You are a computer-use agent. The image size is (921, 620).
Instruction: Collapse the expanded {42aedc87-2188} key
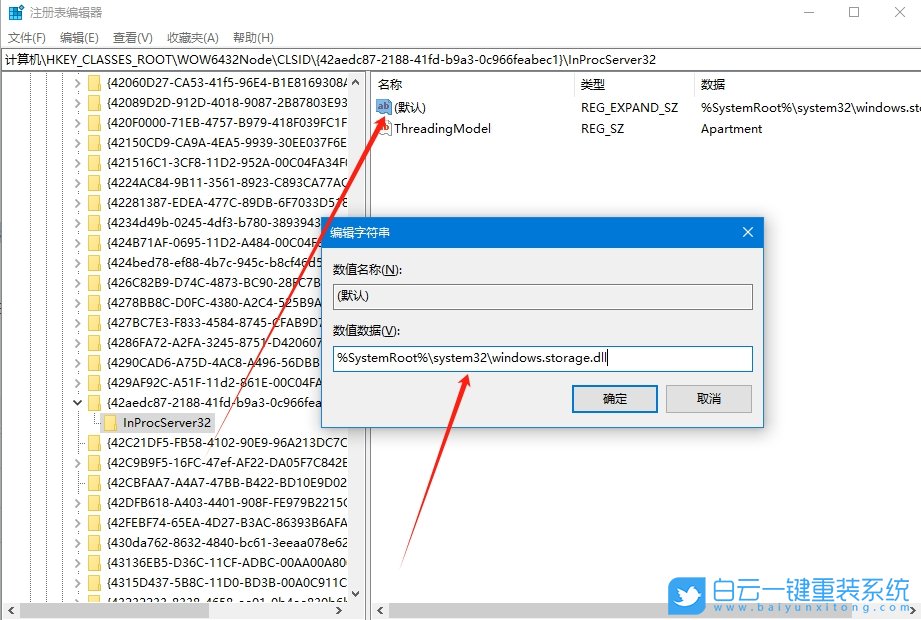point(78,402)
